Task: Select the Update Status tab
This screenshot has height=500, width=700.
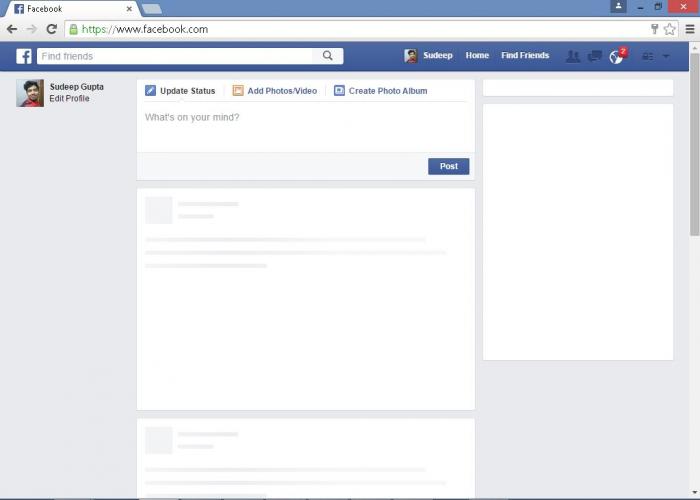Action: pos(180,91)
